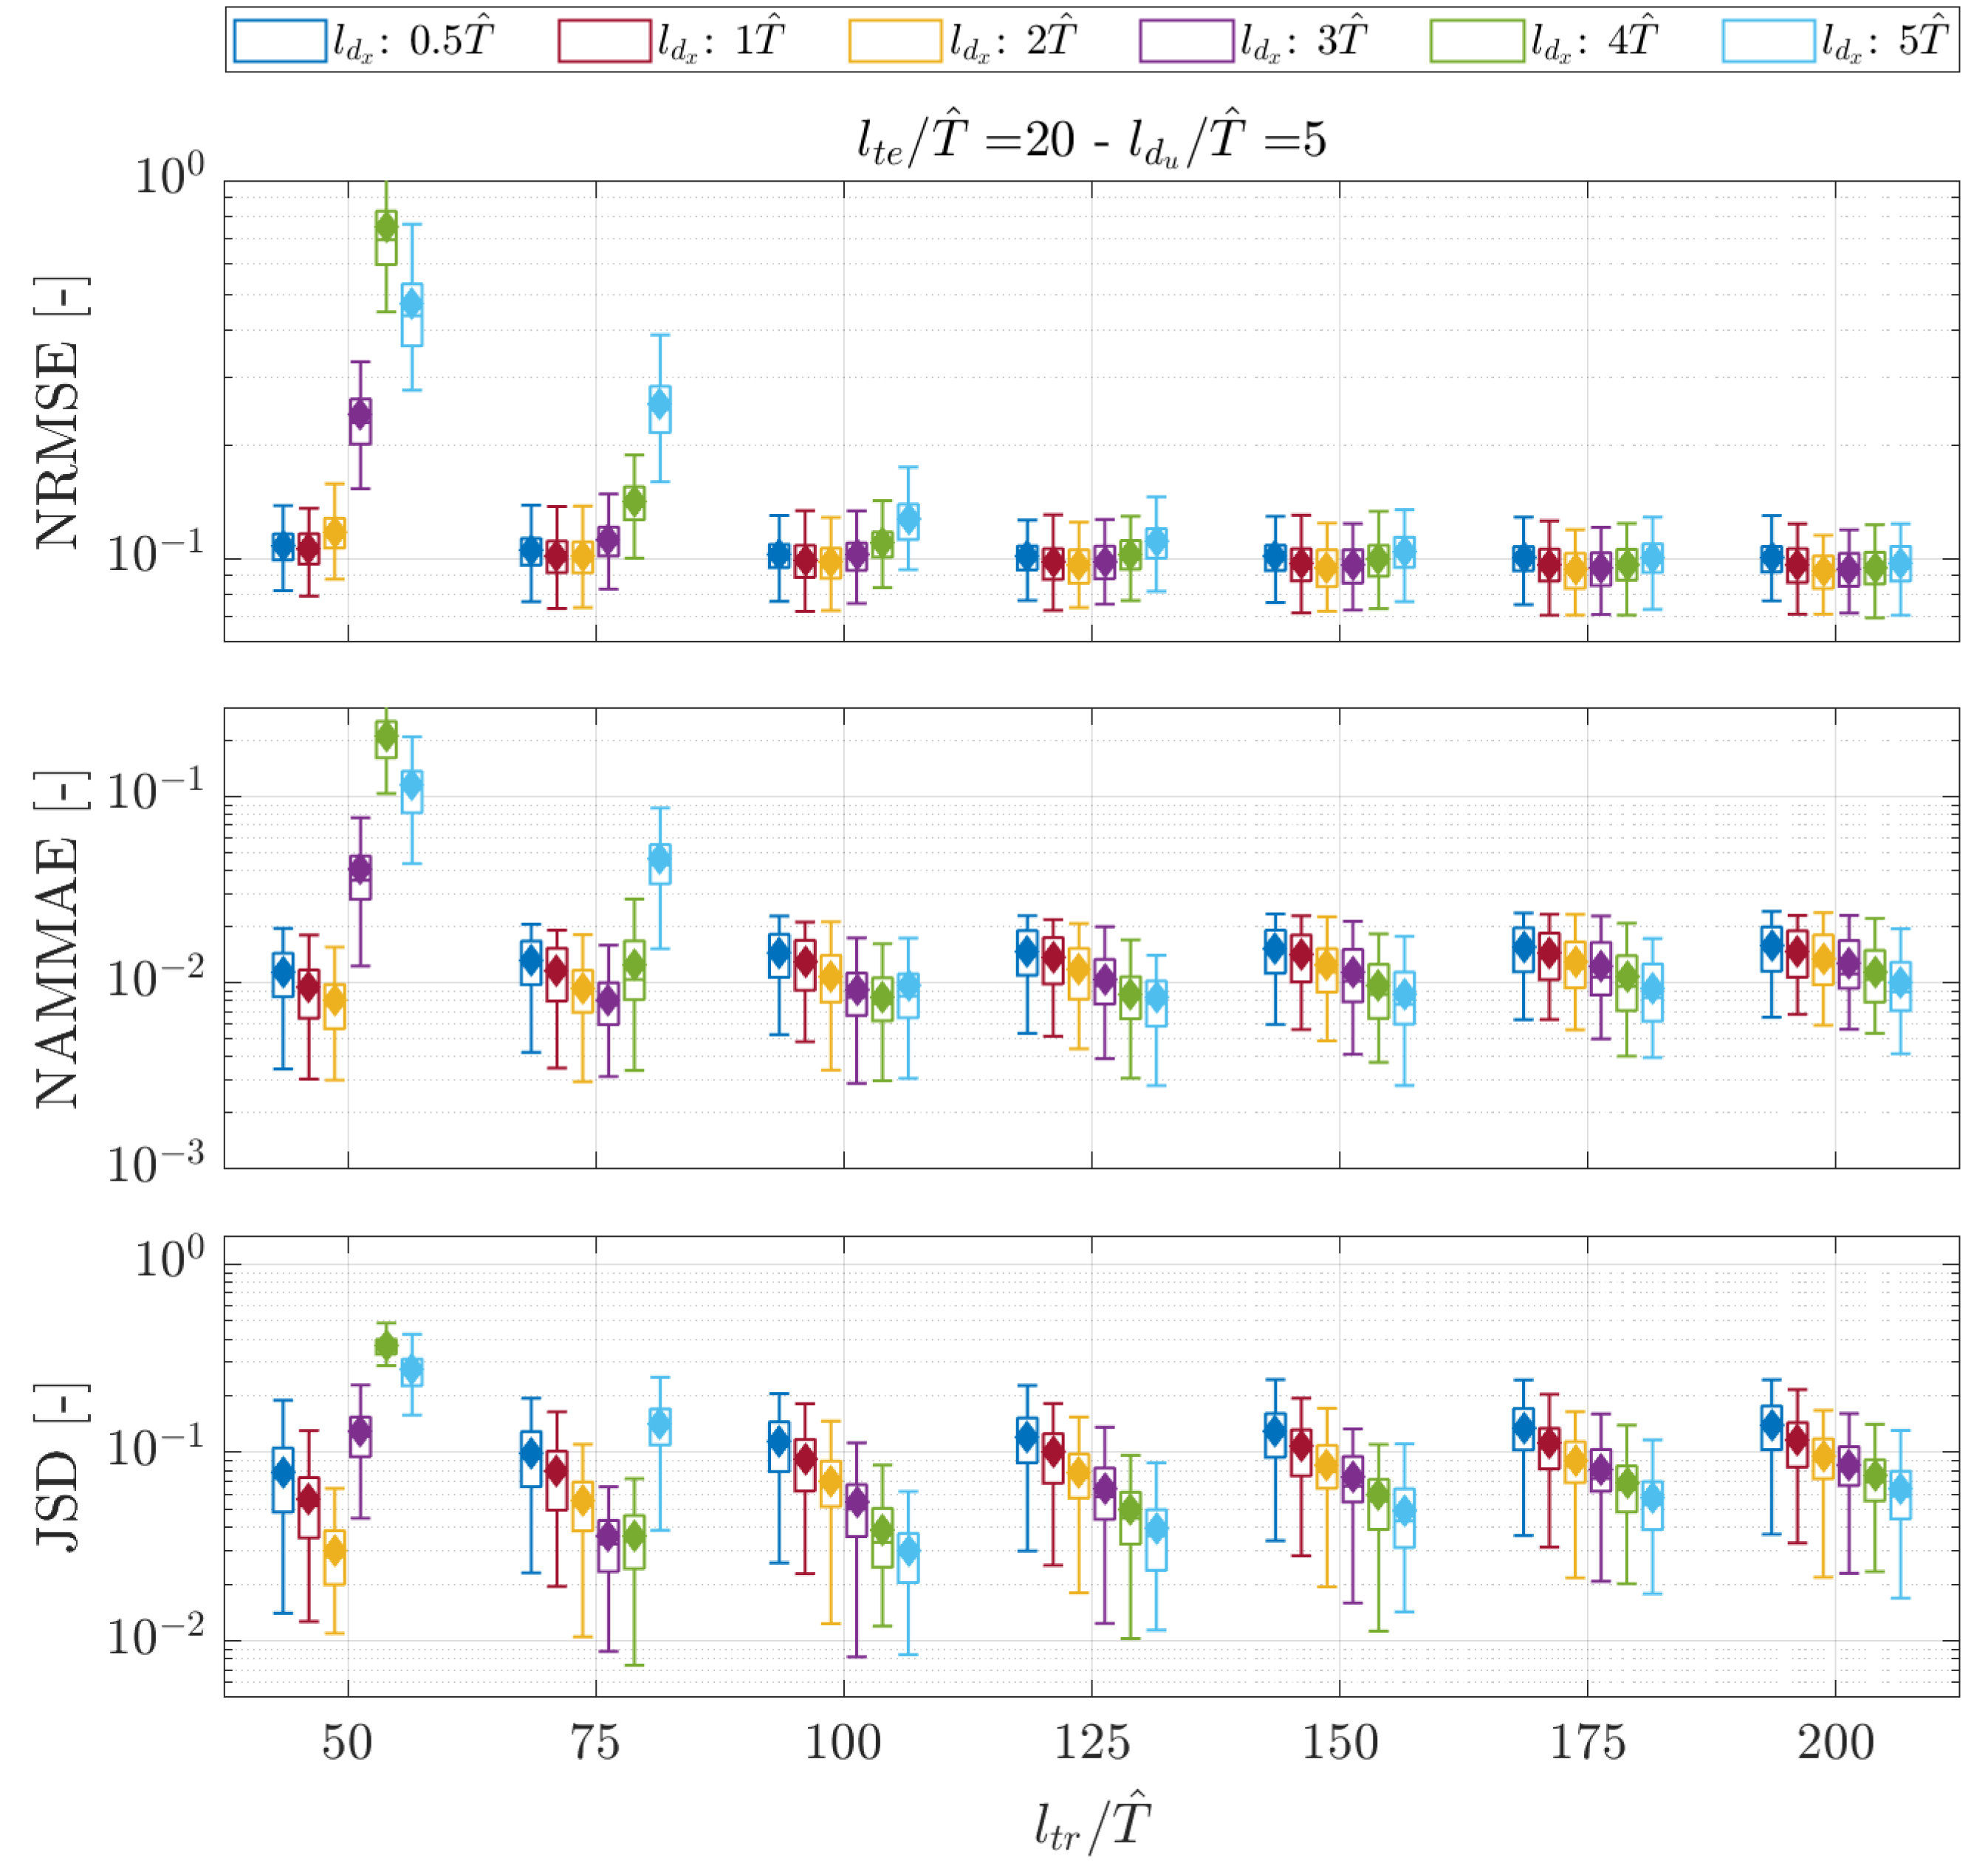1988x1869 pixels.
Task: Click the x-axis tick label 100
Action: click(x=843, y=1743)
